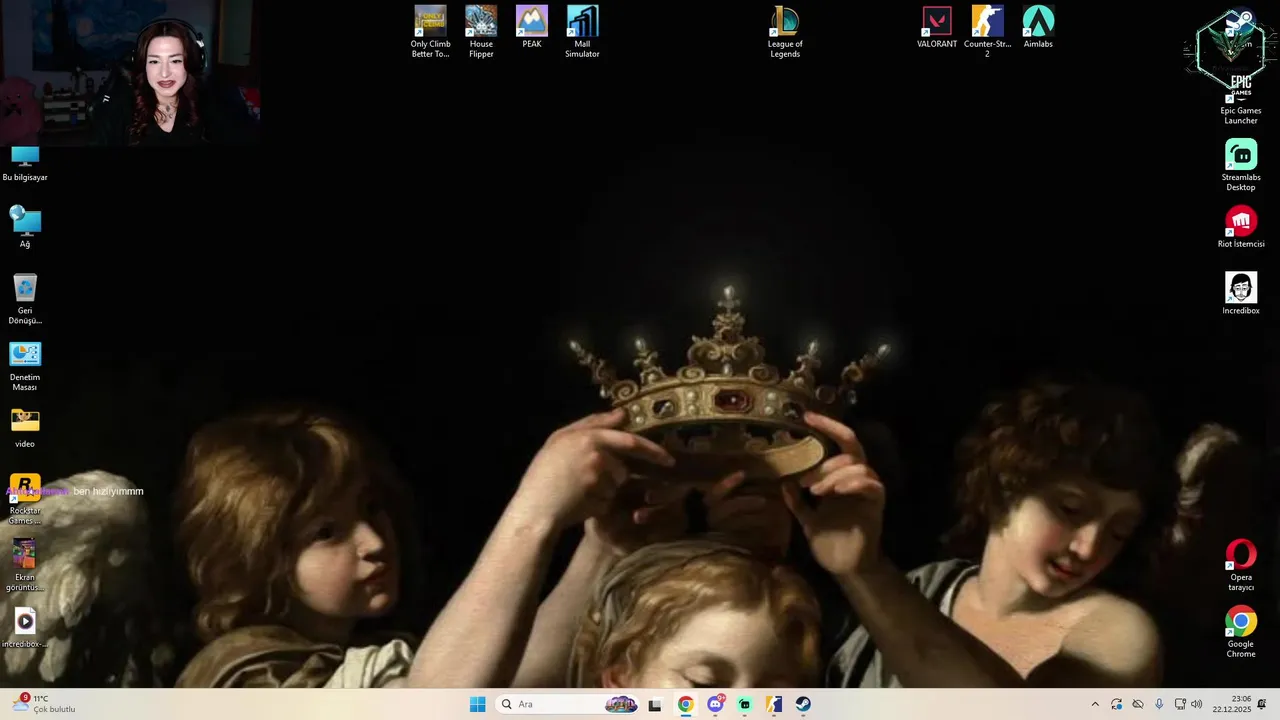Open the Windows Start menu
Viewport: 1280px width, 720px height.
tap(478, 704)
